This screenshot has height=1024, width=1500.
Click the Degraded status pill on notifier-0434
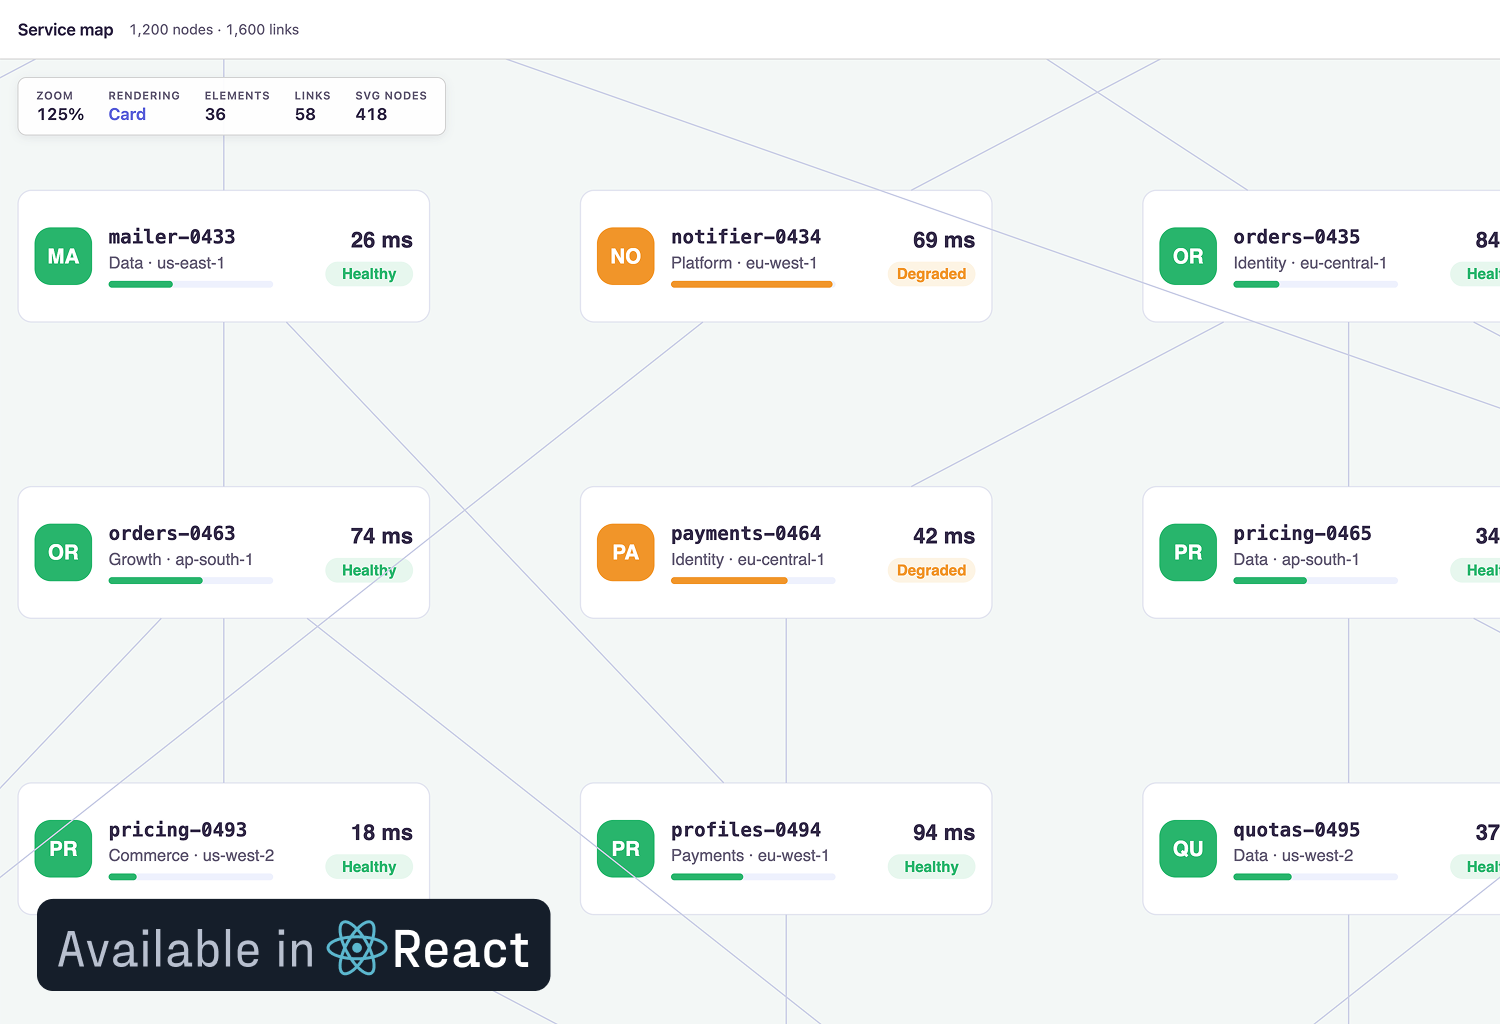[931, 274]
